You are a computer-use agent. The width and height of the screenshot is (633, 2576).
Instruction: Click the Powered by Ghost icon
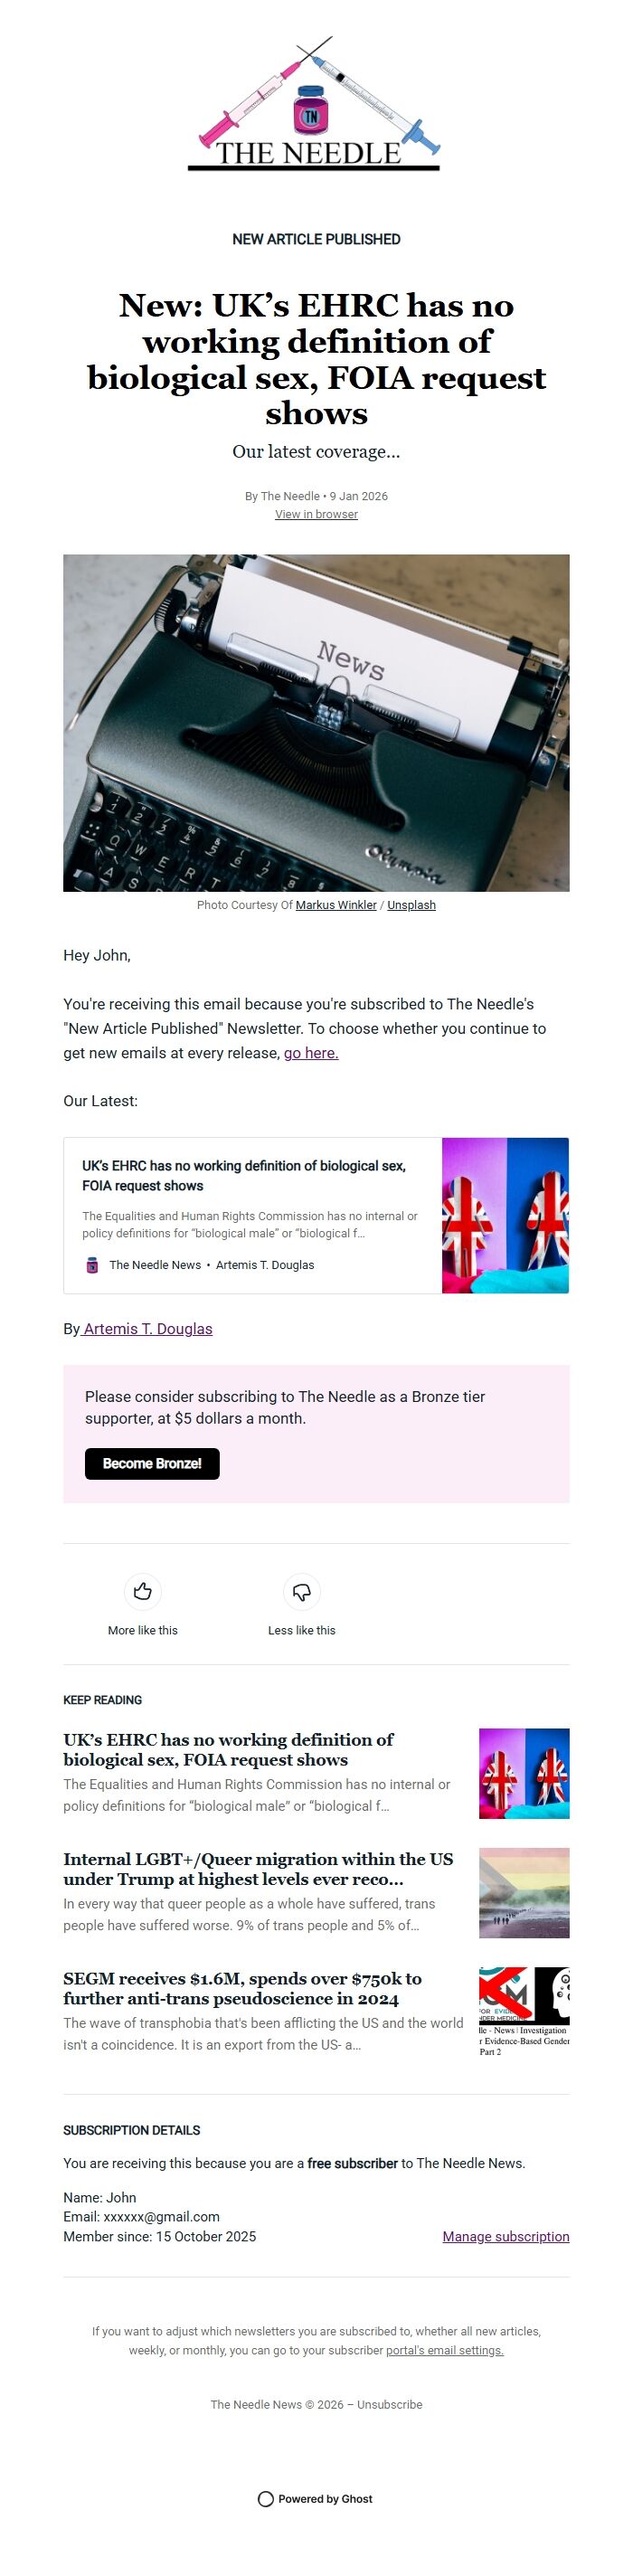(x=265, y=2496)
